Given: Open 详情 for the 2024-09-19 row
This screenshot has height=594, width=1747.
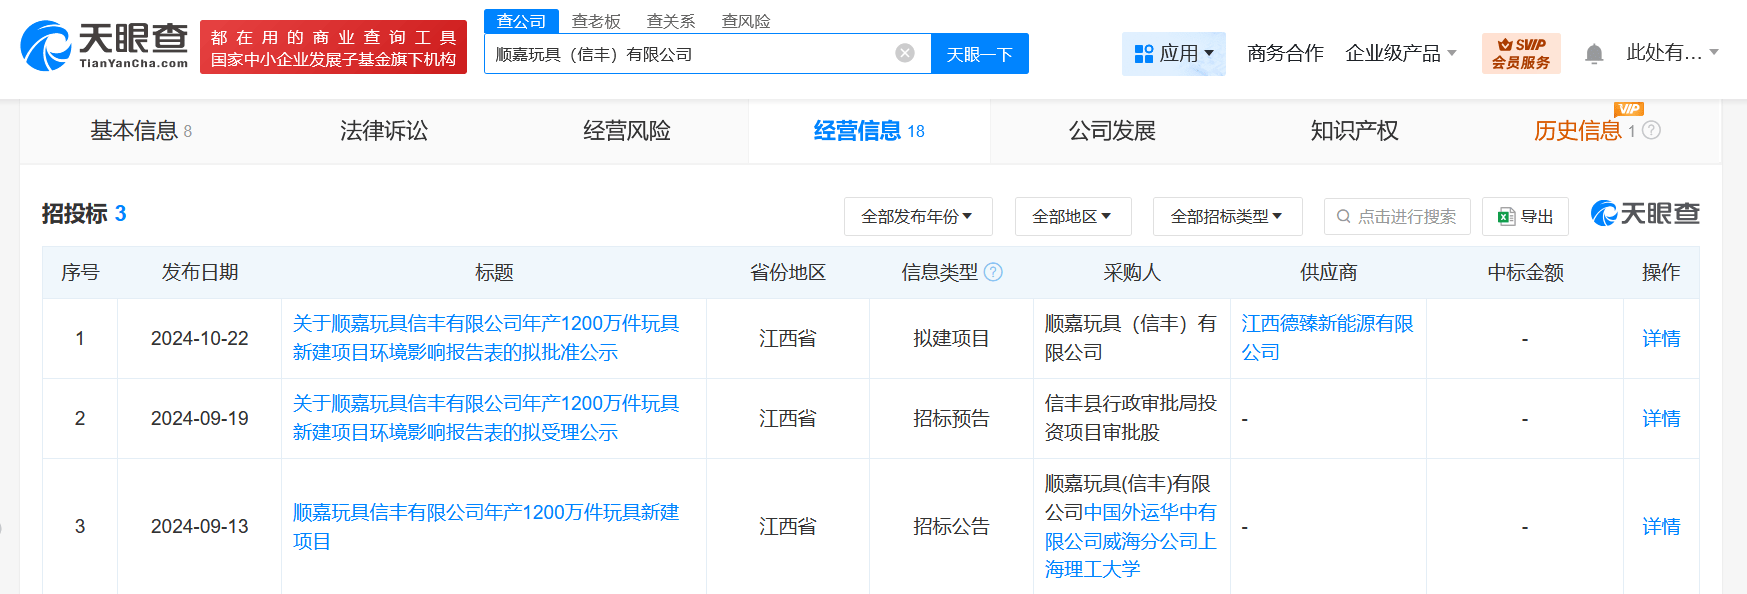Looking at the screenshot, I should pyautogui.click(x=1661, y=418).
